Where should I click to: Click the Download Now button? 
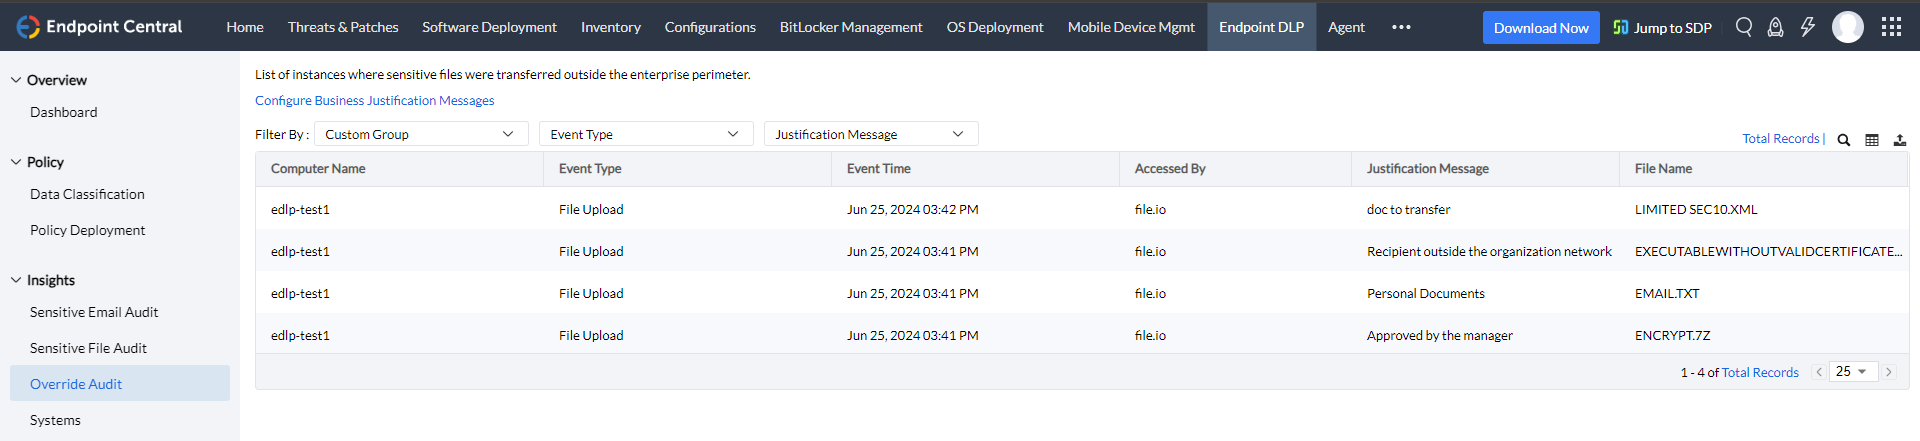tap(1541, 28)
